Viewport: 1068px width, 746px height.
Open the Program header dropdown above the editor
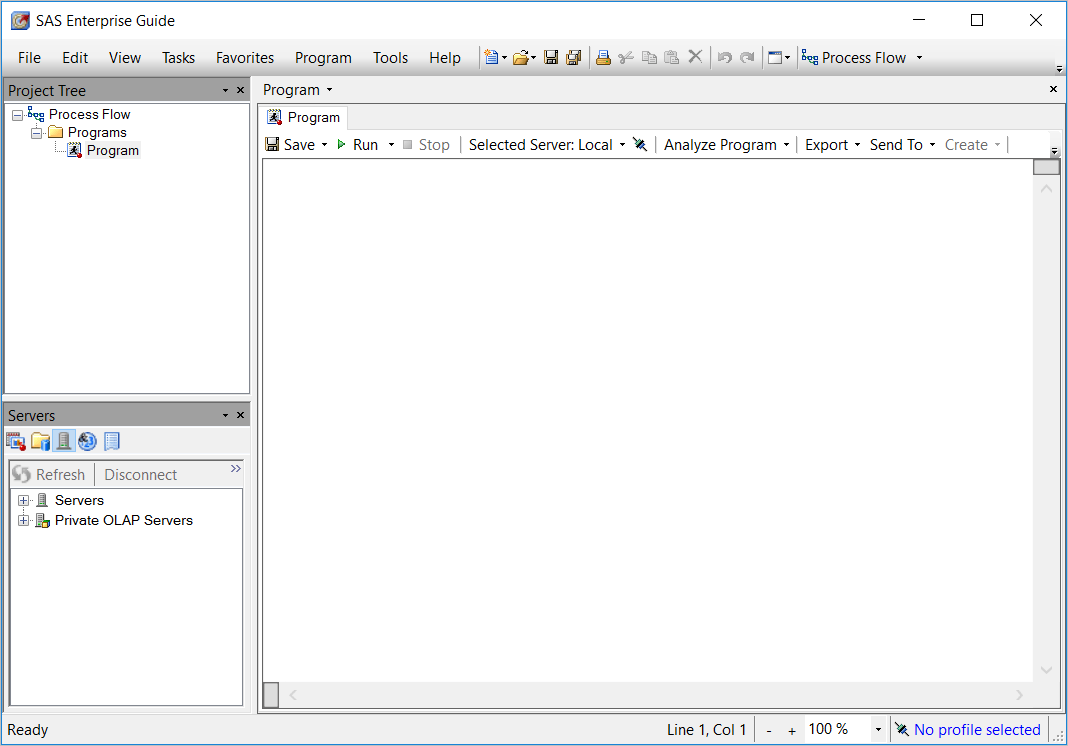pos(330,90)
